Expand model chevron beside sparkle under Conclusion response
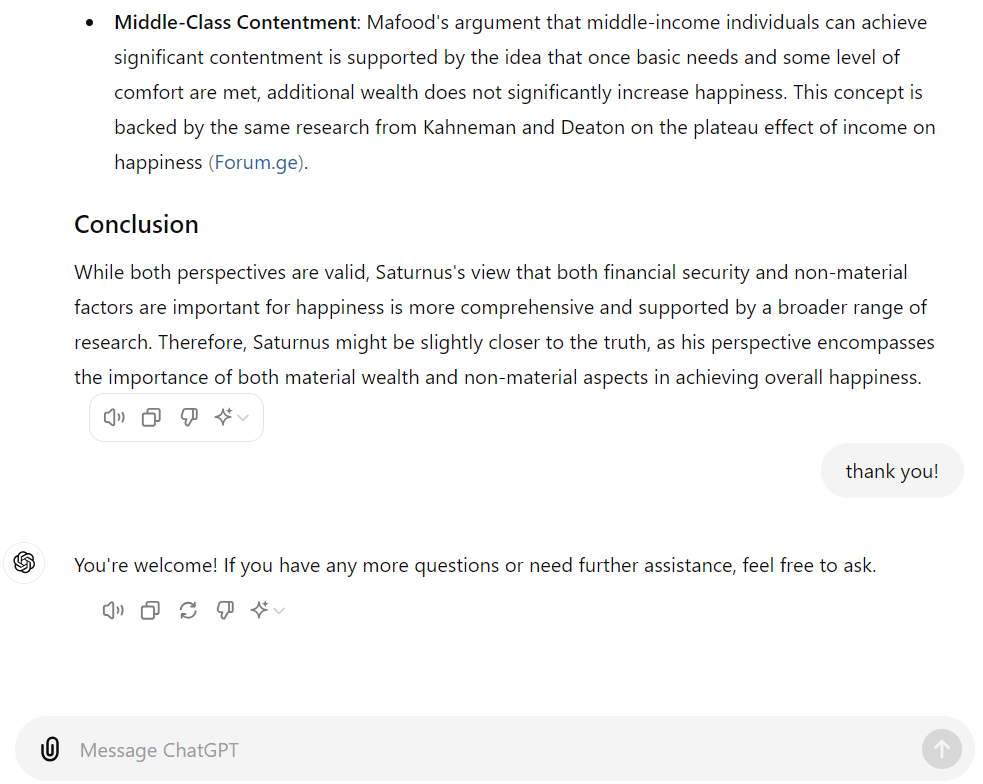 244,417
